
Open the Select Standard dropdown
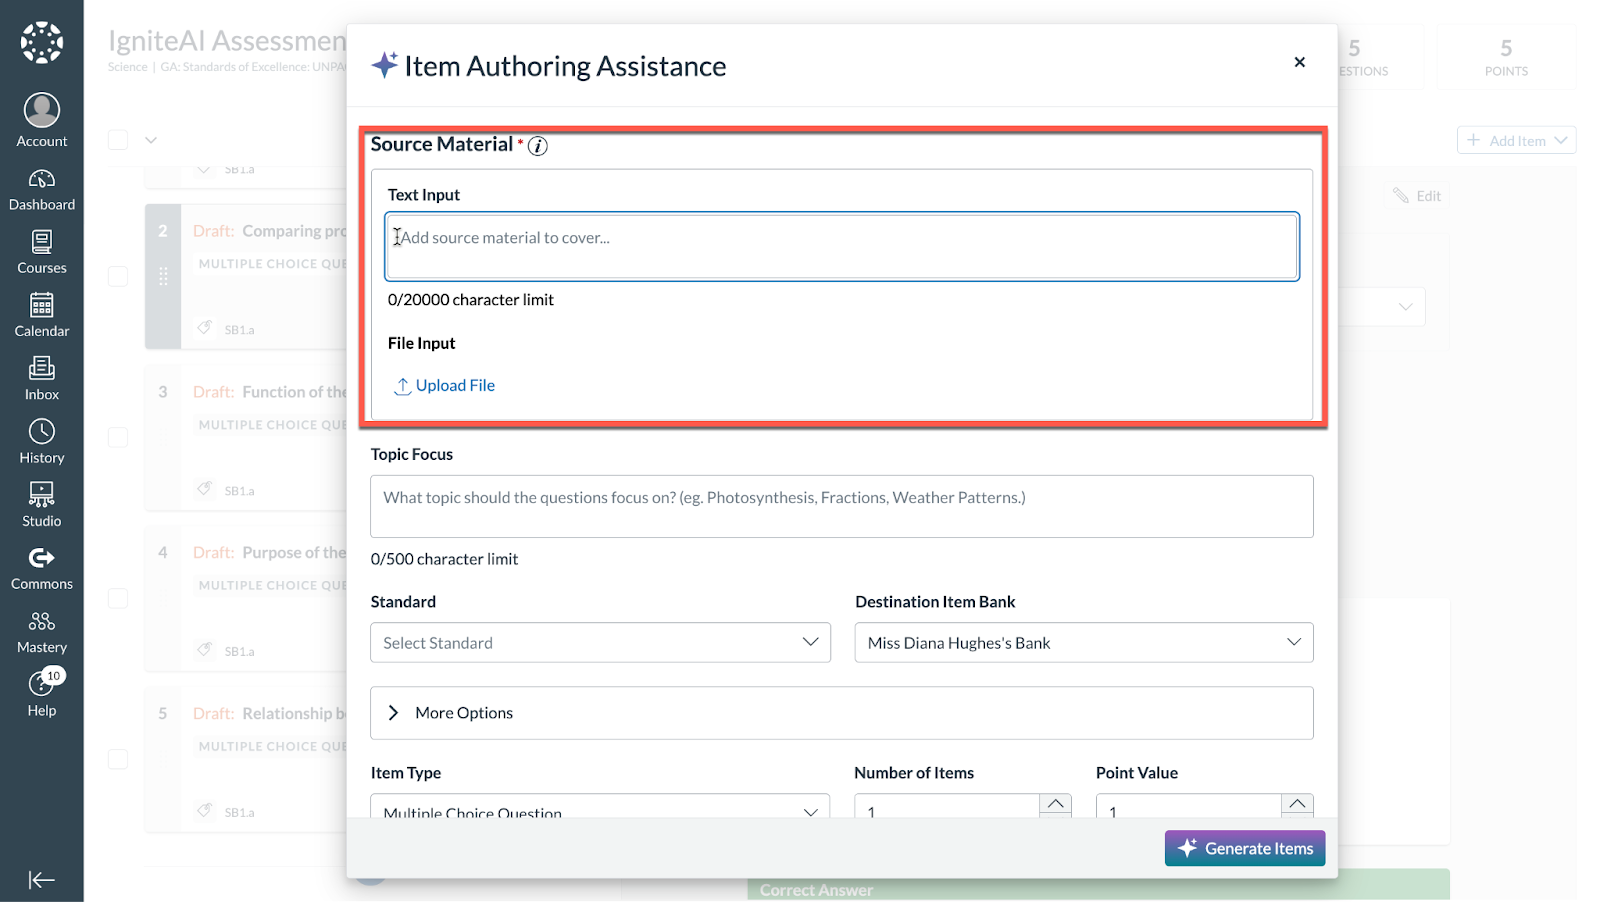point(600,643)
